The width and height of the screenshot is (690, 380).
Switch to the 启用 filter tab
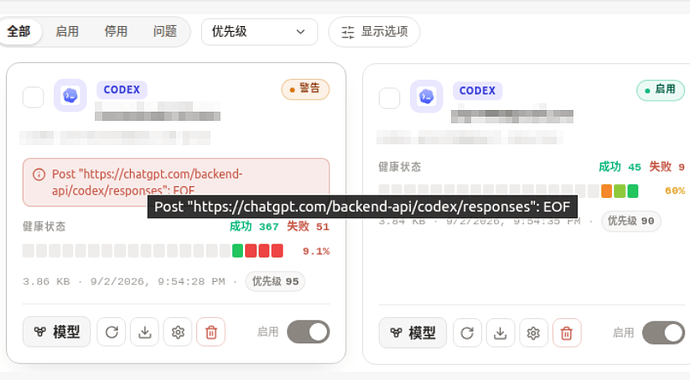67,32
